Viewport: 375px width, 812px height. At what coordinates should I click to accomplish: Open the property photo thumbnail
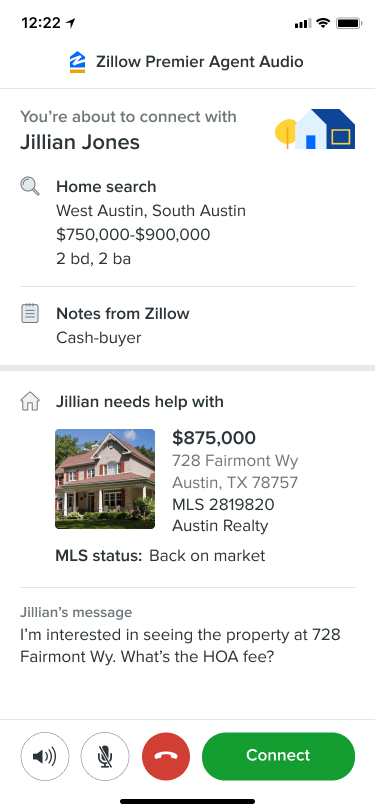[105, 479]
